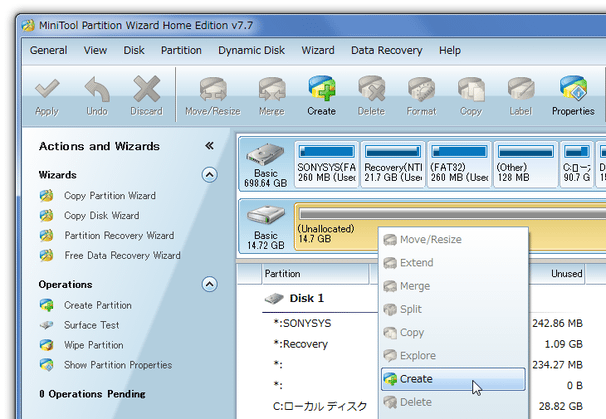This screenshot has width=606, height=419.
Task: Click the Copy Disk Wizard icon
Action: coord(47,215)
